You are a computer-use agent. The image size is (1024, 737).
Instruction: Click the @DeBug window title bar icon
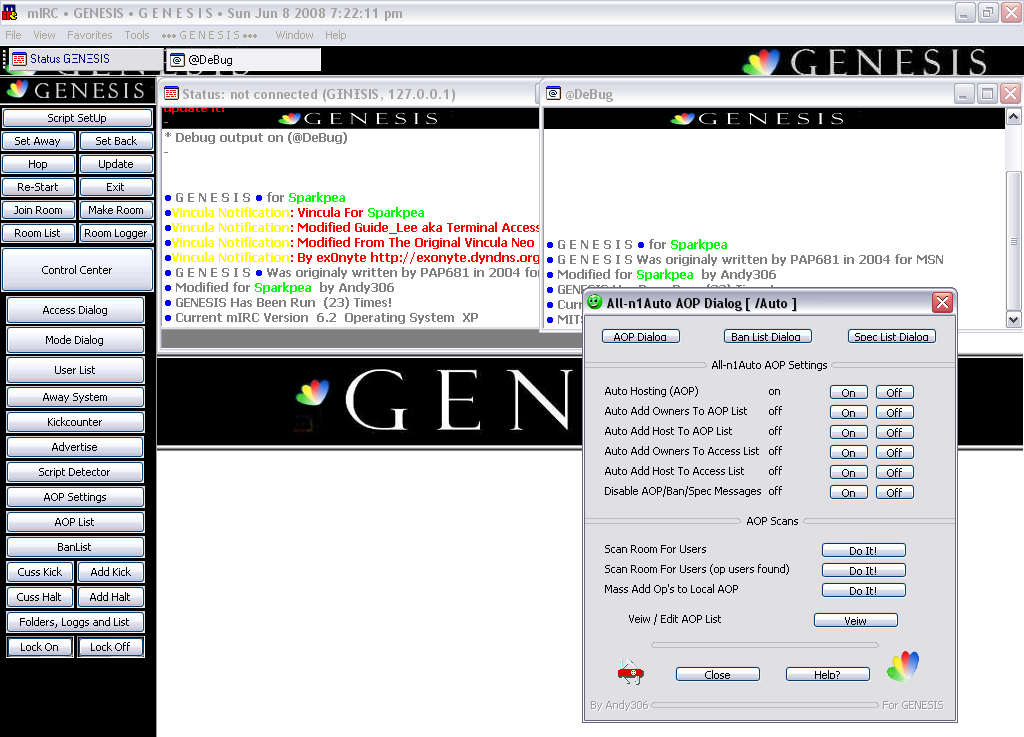pyautogui.click(x=553, y=93)
